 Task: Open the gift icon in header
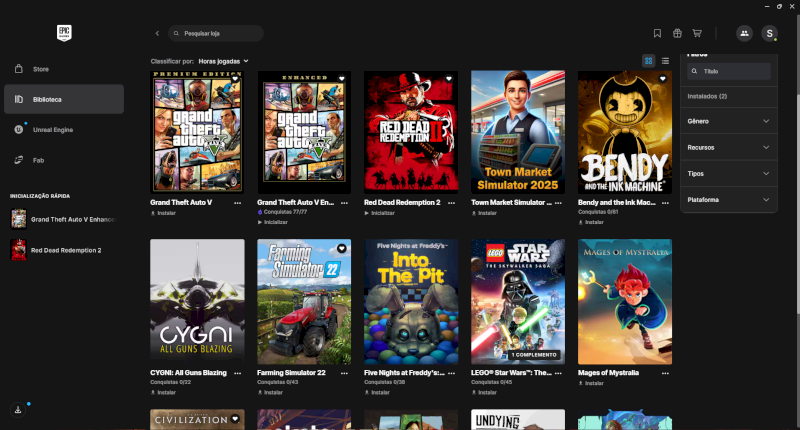pos(677,33)
